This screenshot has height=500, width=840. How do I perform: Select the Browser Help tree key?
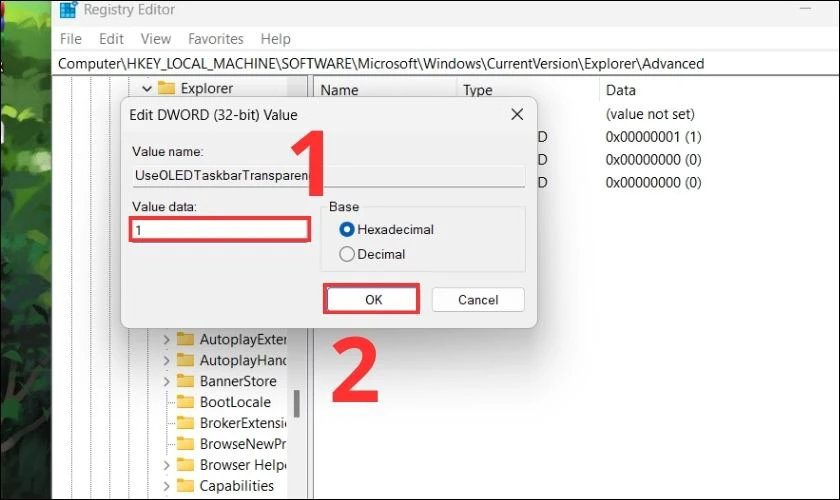pyautogui.click(x=243, y=465)
